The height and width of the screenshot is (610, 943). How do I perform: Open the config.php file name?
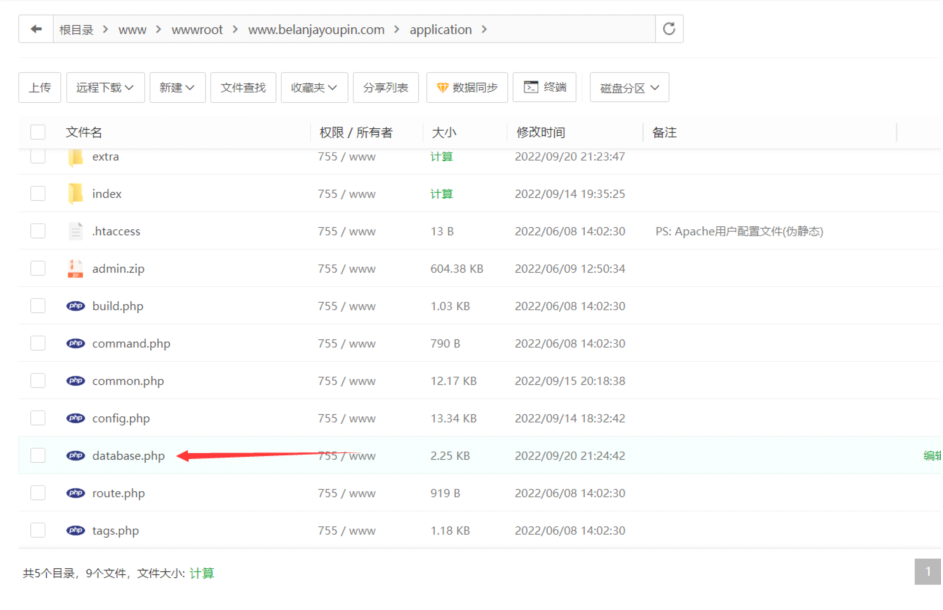[121, 418]
